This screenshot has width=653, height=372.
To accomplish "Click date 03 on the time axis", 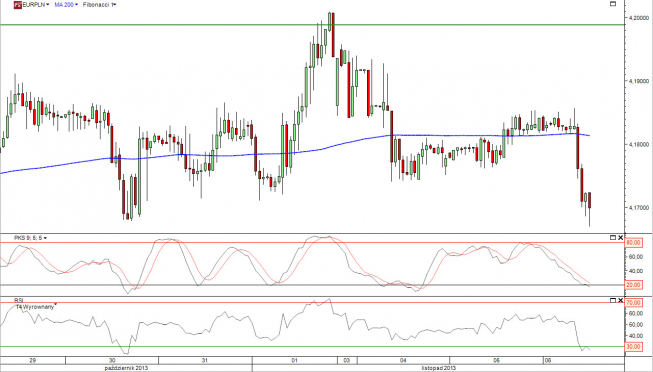I will pyautogui.click(x=346, y=360).
